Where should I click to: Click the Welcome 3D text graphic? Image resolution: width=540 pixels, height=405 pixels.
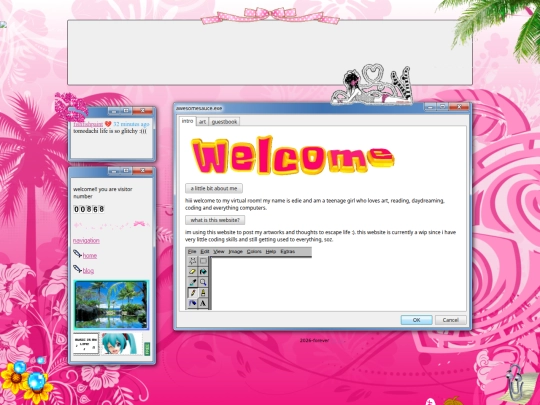[x=293, y=155]
